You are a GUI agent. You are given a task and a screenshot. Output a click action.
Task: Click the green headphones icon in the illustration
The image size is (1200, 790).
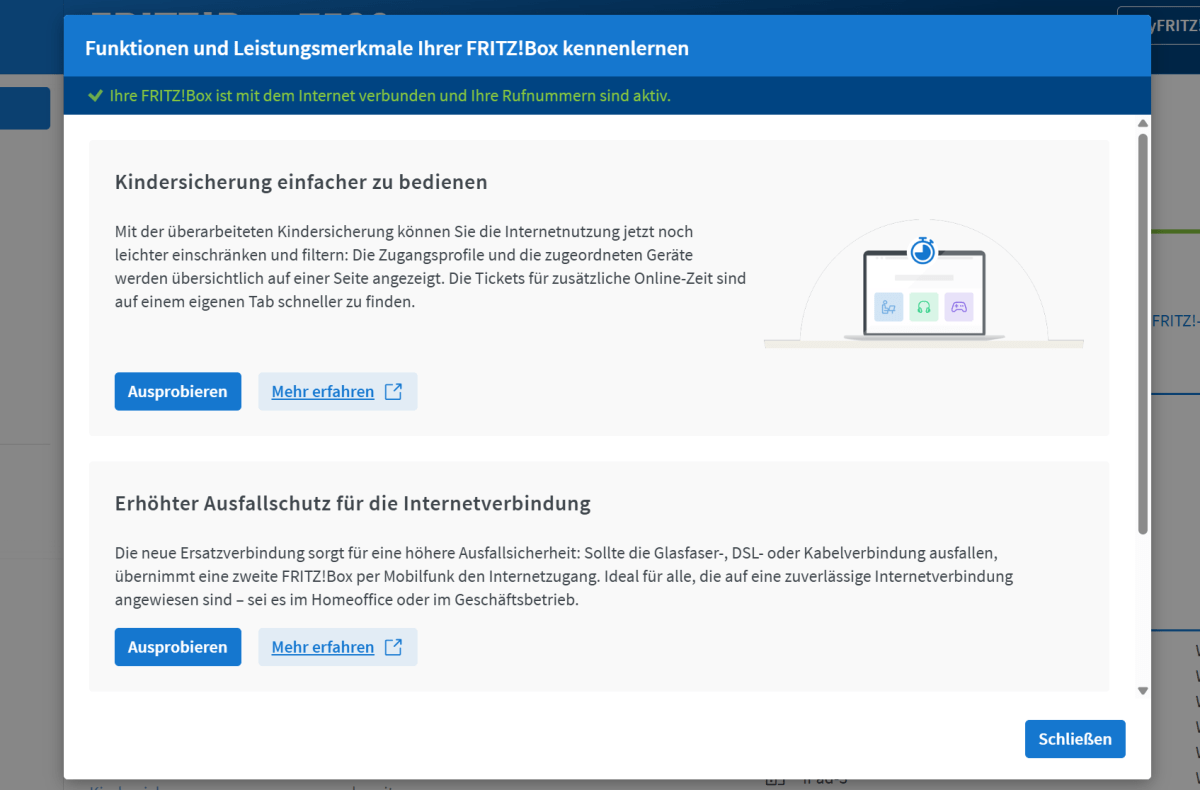click(x=923, y=307)
